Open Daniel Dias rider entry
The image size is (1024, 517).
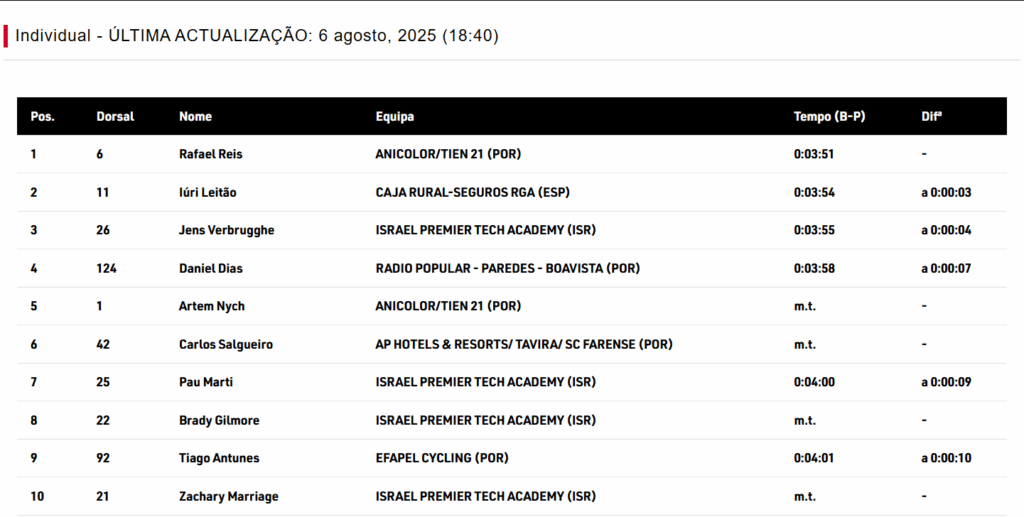click(x=210, y=268)
